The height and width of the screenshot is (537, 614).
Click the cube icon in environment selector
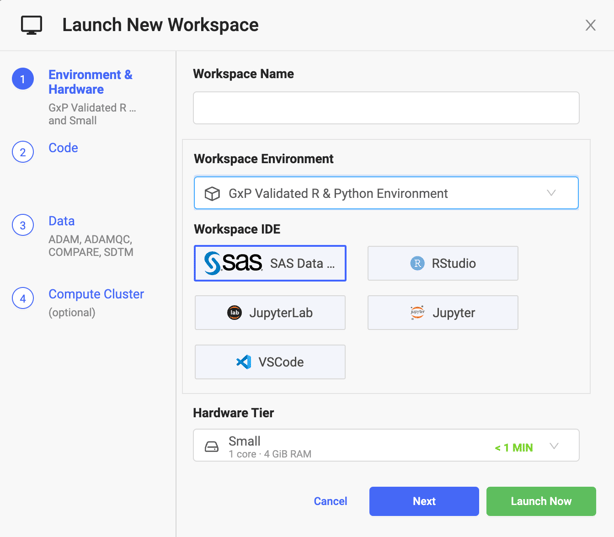click(212, 194)
